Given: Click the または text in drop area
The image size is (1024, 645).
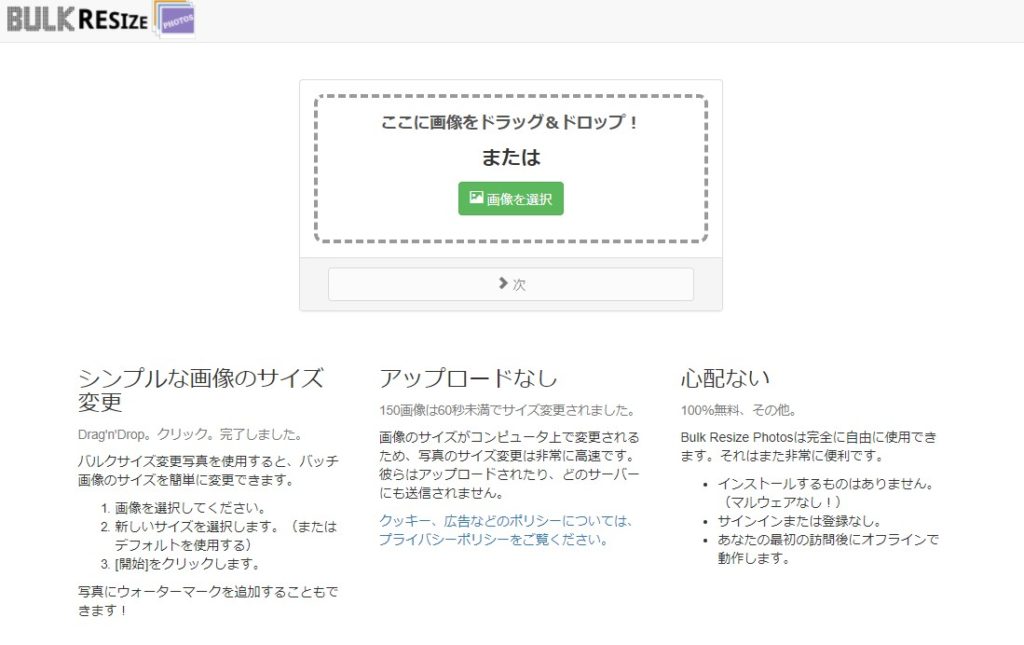Looking at the screenshot, I should (x=511, y=157).
